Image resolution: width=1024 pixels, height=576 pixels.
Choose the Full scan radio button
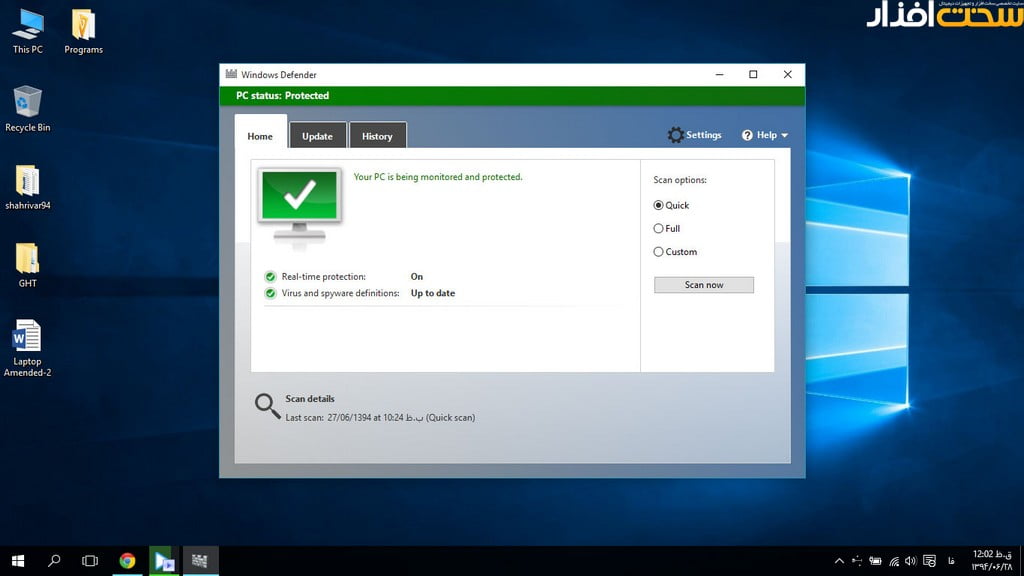click(x=659, y=229)
